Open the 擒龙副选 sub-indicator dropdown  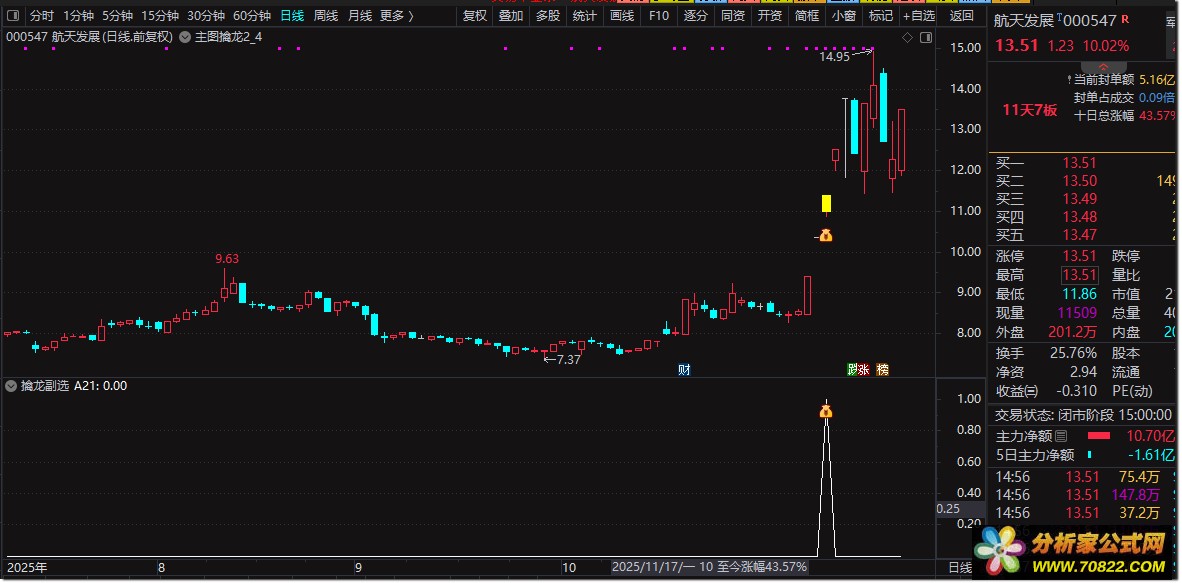point(11,386)
